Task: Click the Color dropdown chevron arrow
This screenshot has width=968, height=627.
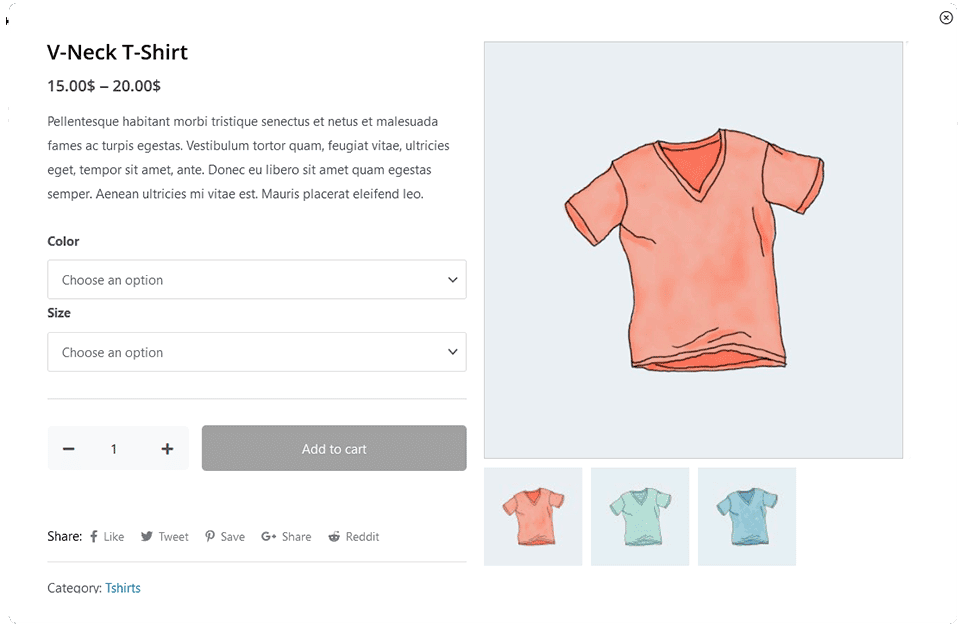Action: point(452,280)
